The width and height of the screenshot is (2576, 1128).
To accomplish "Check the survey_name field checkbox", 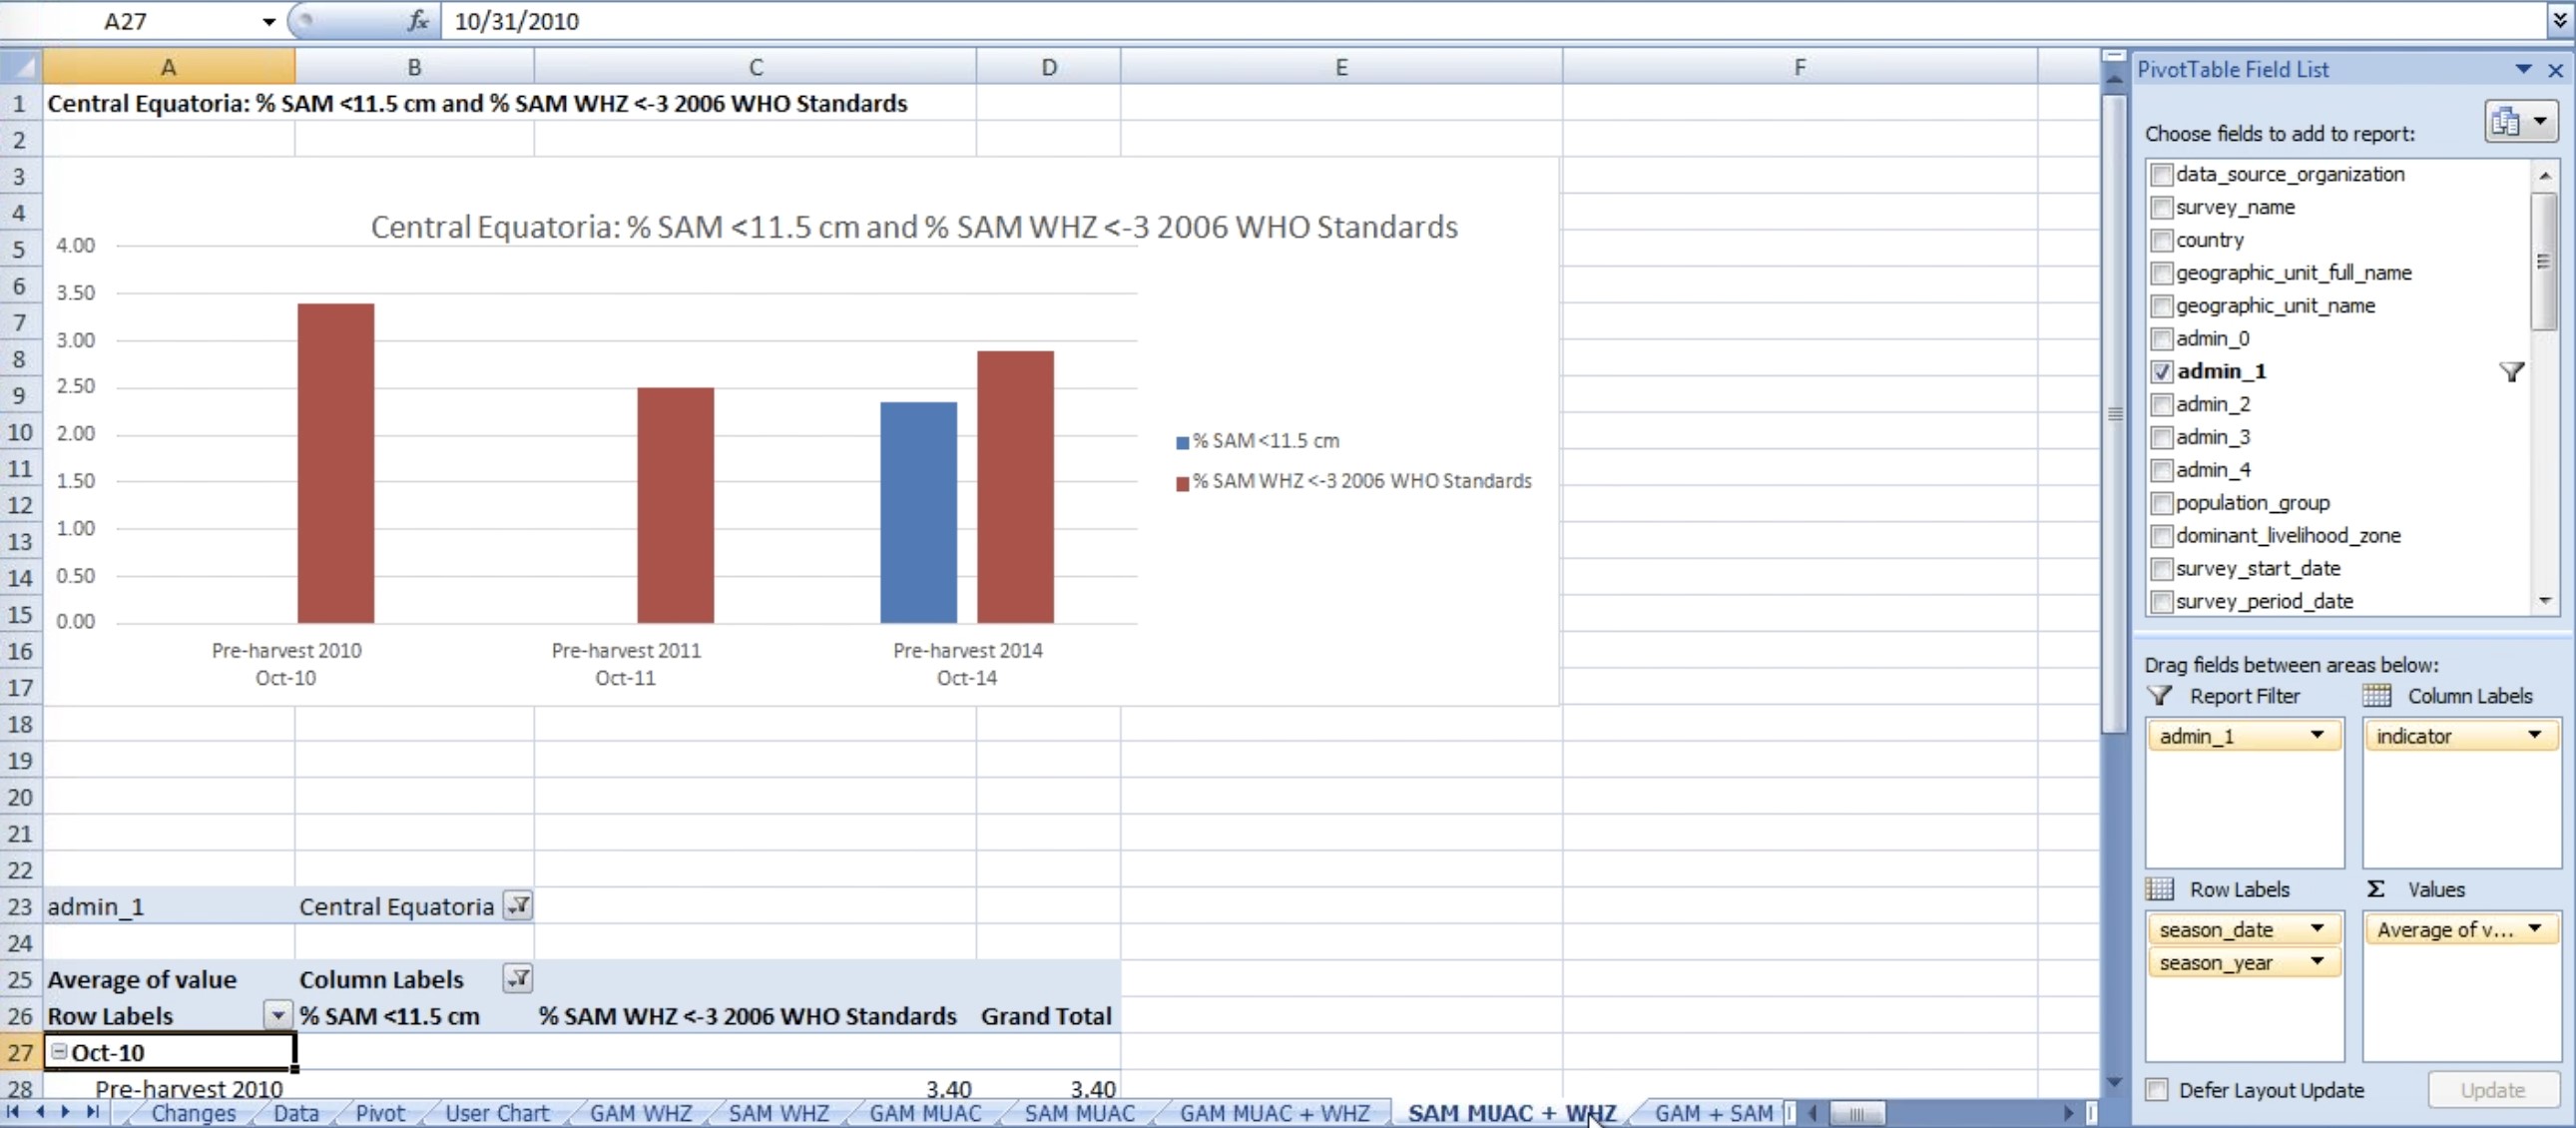I will point(2161,207).
